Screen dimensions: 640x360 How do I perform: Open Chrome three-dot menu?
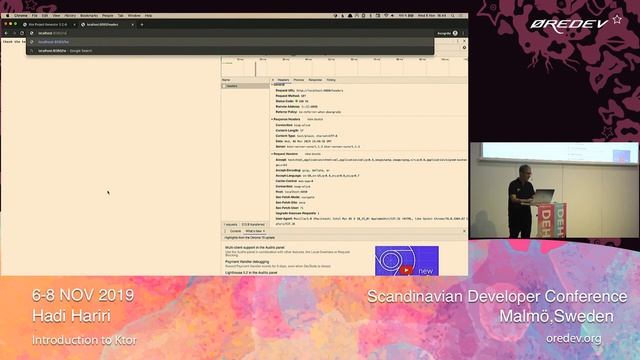463,33
